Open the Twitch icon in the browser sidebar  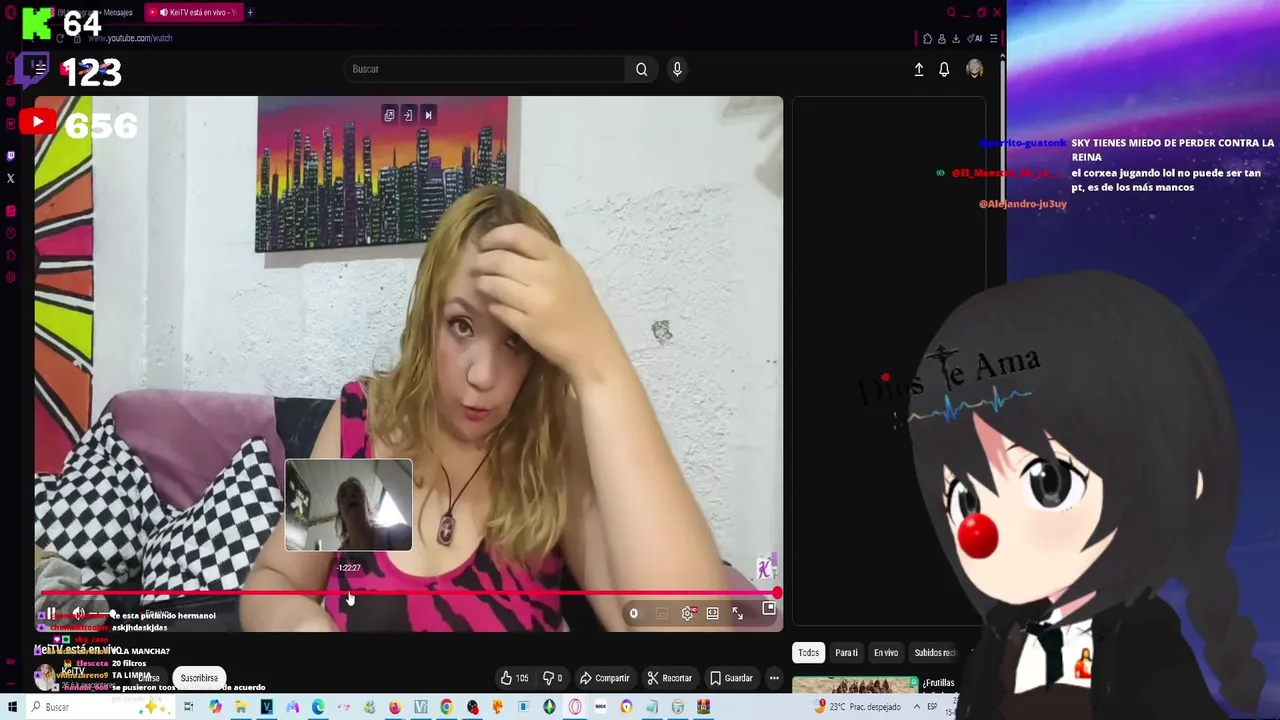pos(11,156)
